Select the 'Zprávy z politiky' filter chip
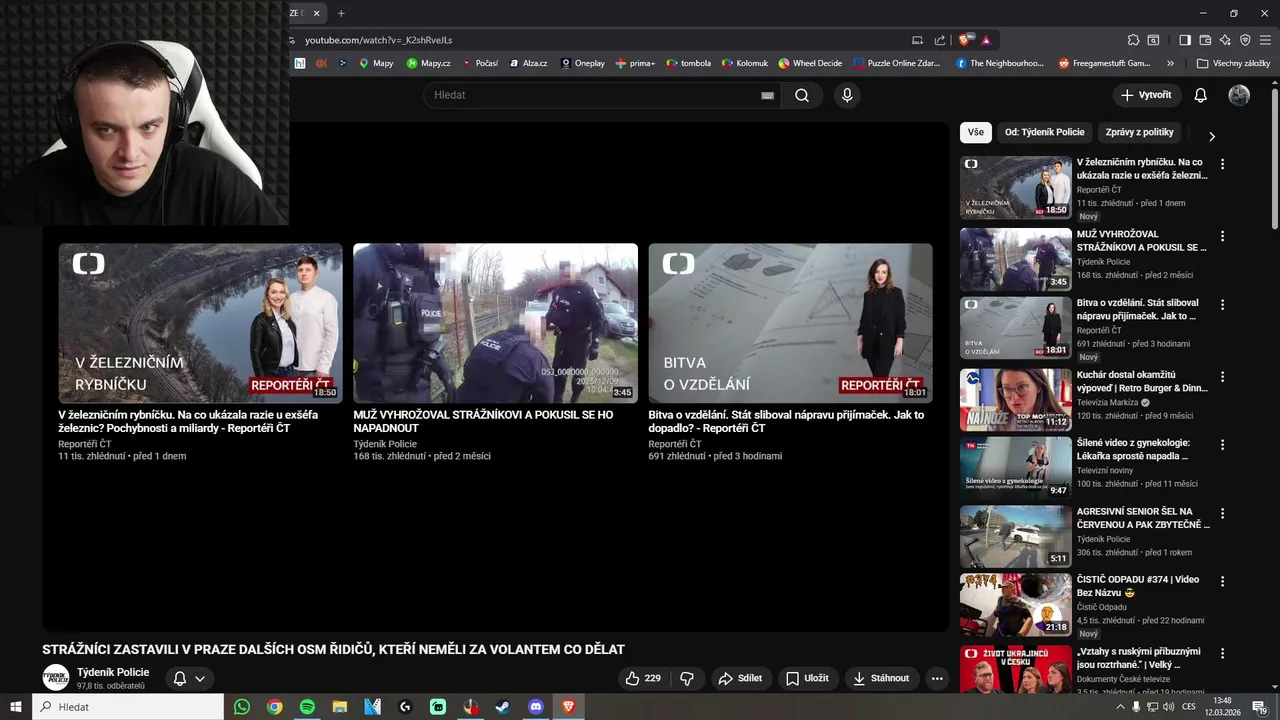The width and height of the screenshot is (1280, 720). [x=1140, y=132]
